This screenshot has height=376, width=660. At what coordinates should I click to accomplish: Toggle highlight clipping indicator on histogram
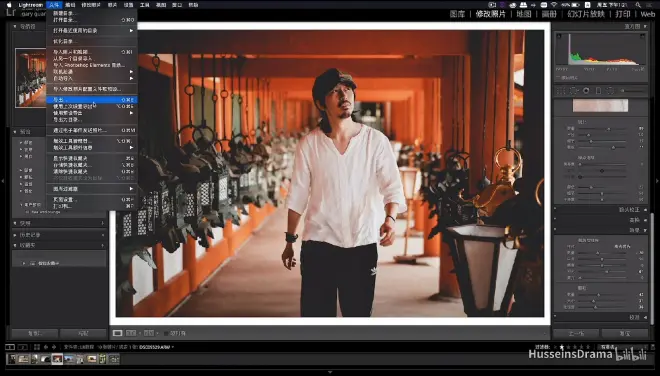pyautogui.click(x=643, y=37)
